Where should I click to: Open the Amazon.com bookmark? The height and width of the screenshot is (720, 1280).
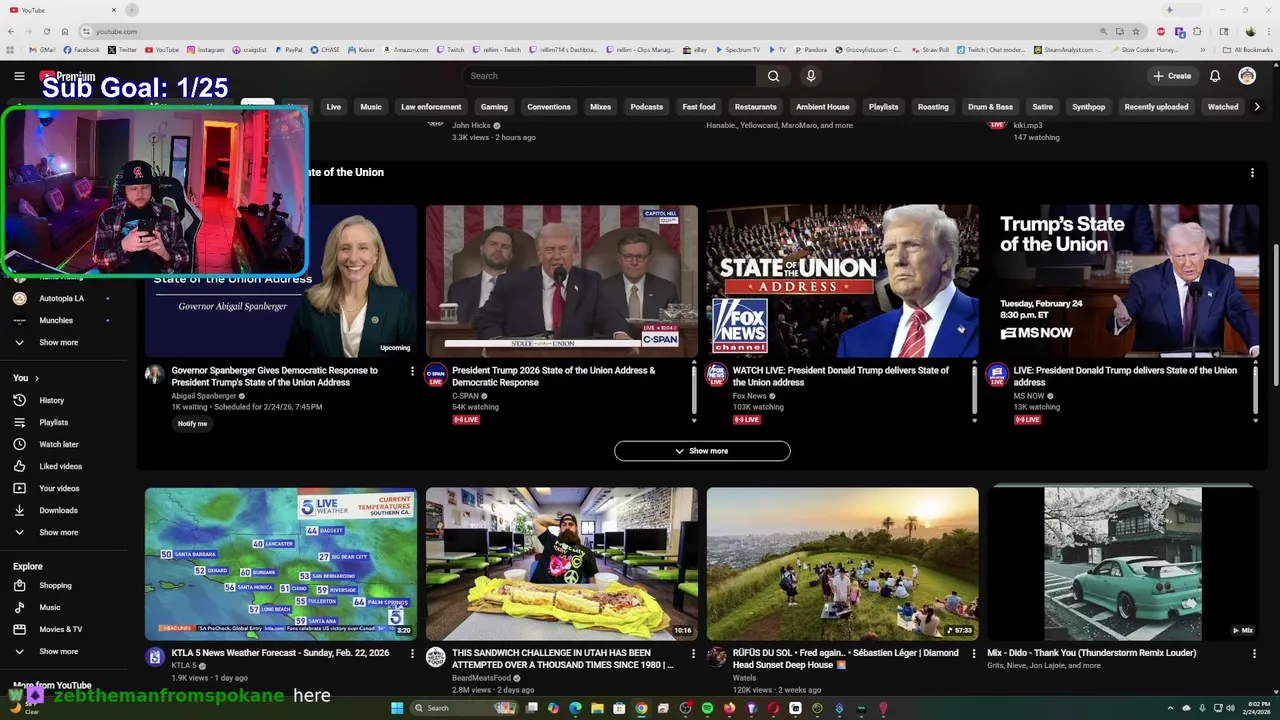pyautogui.click(x=405, y=50)
